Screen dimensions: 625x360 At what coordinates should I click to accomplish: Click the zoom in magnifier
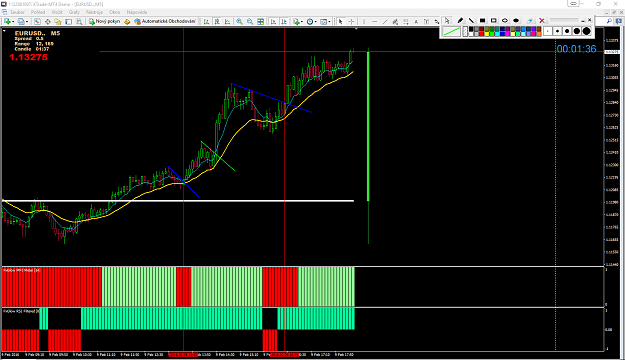point(239,22)
